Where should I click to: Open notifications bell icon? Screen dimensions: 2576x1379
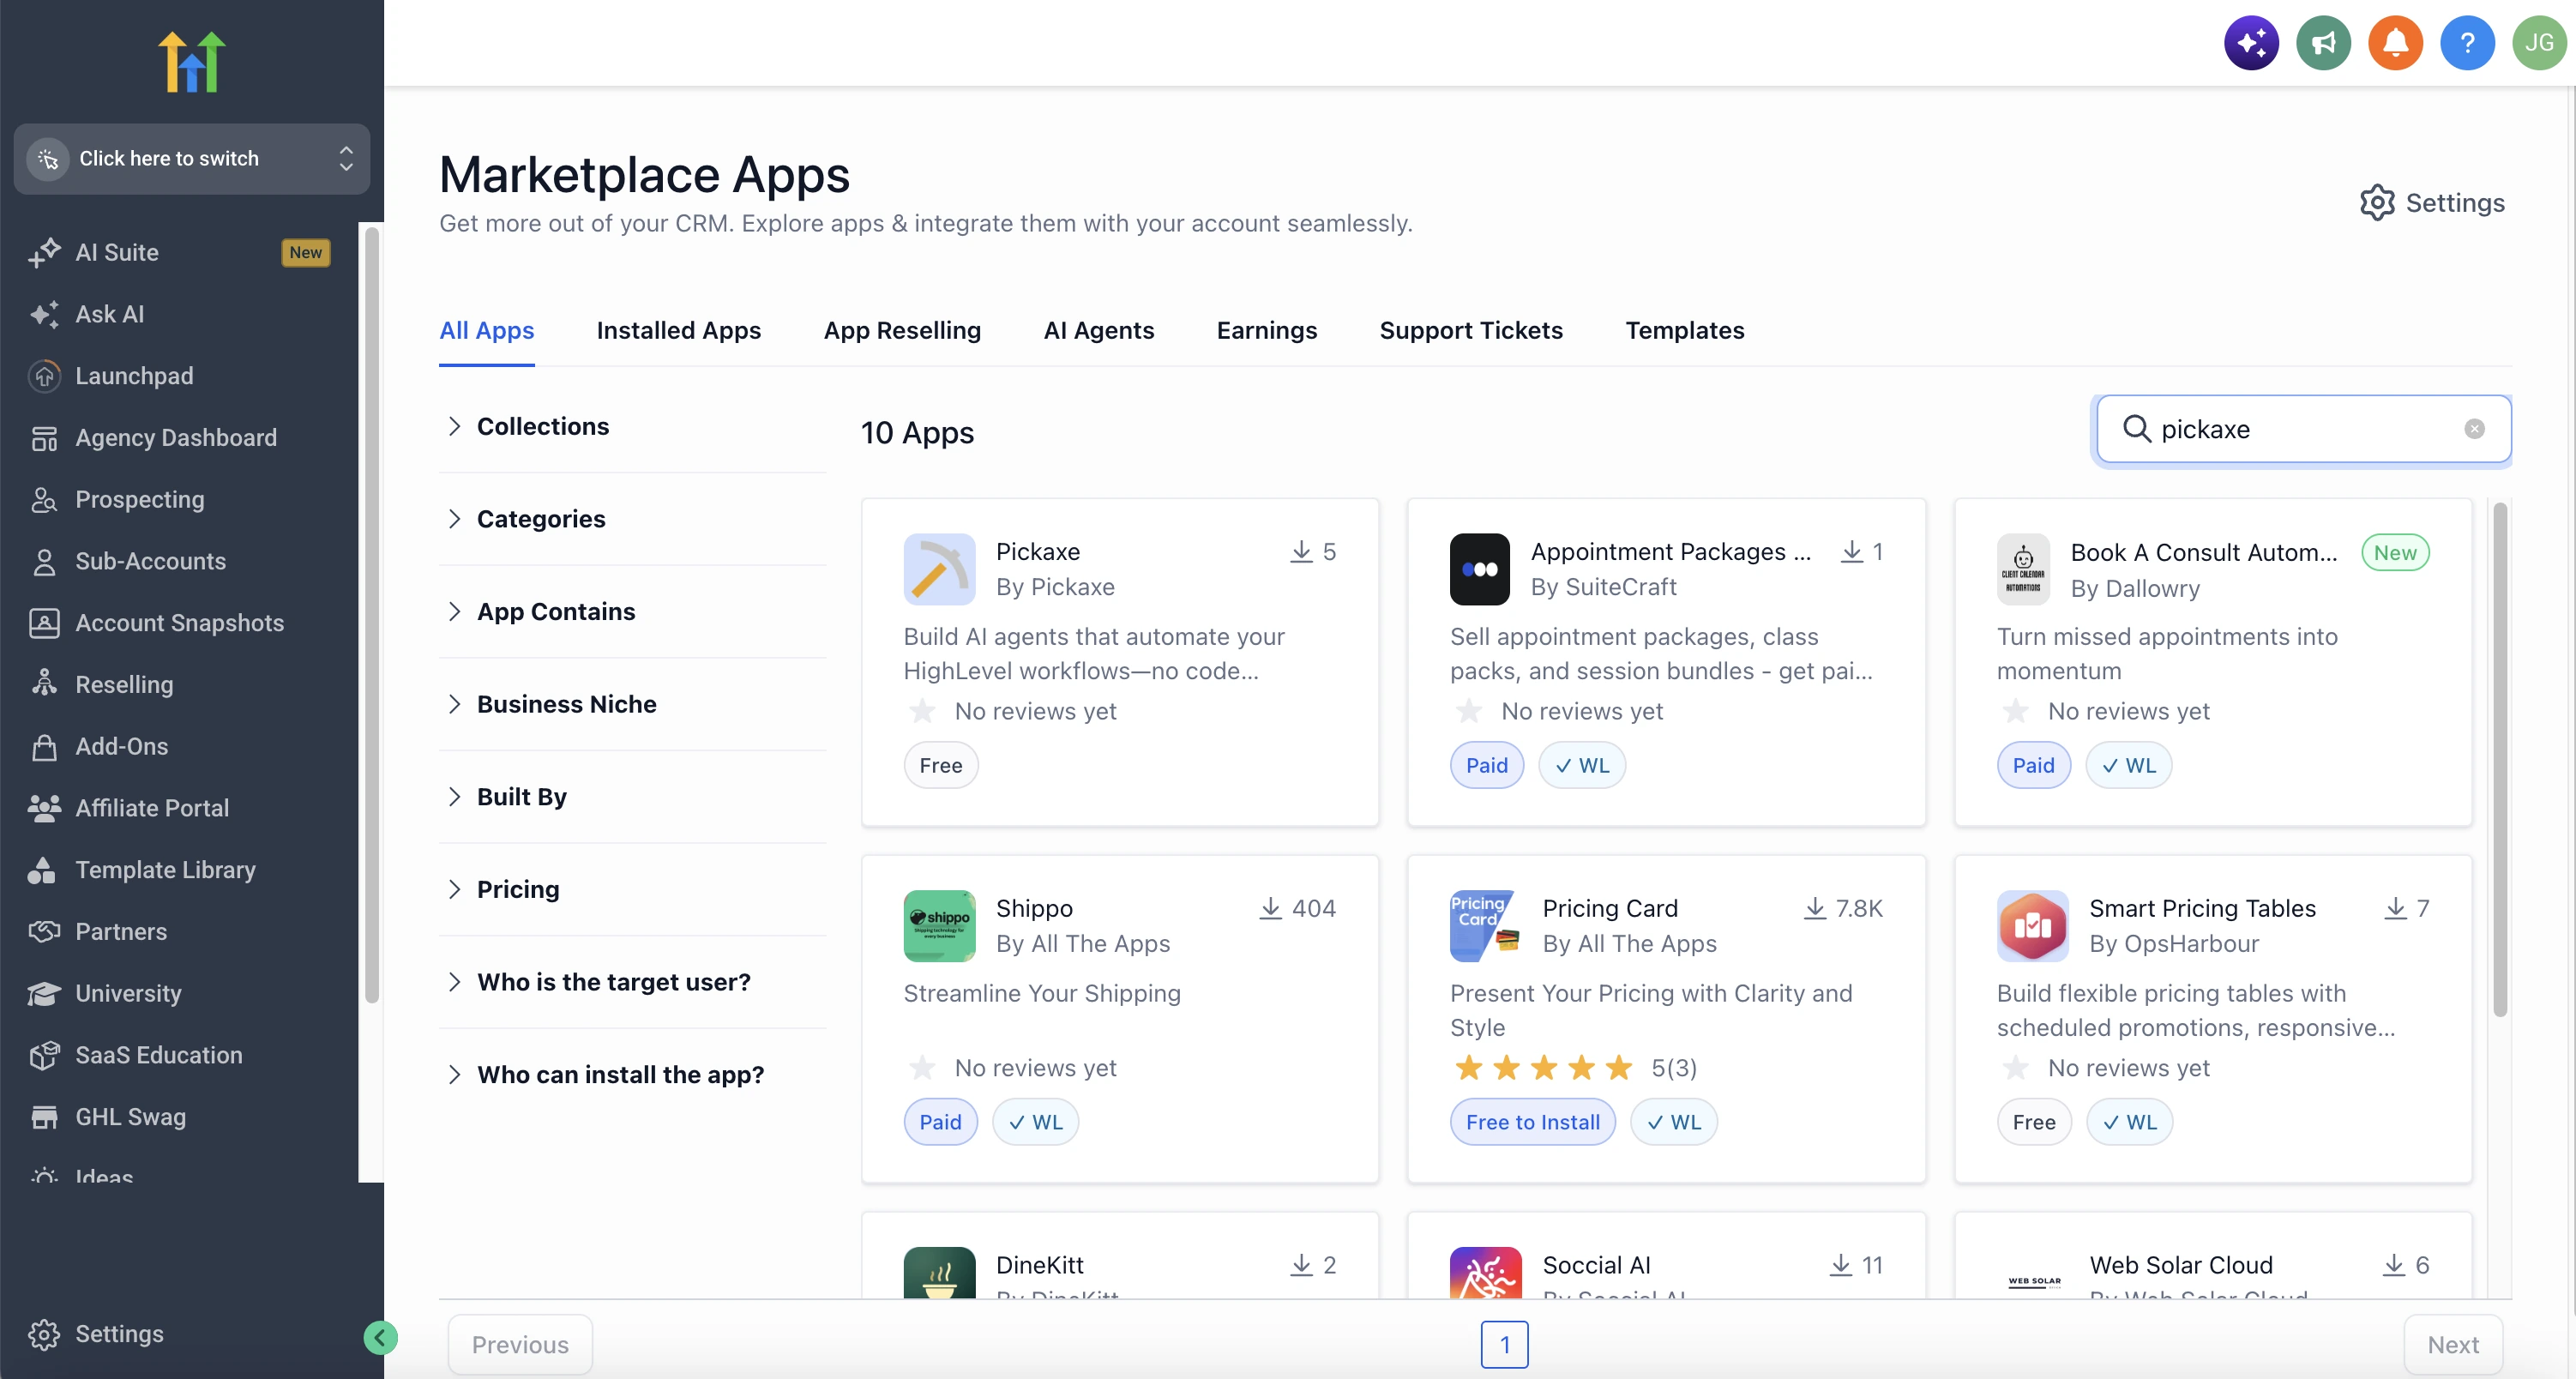[x=2395, y=43]
